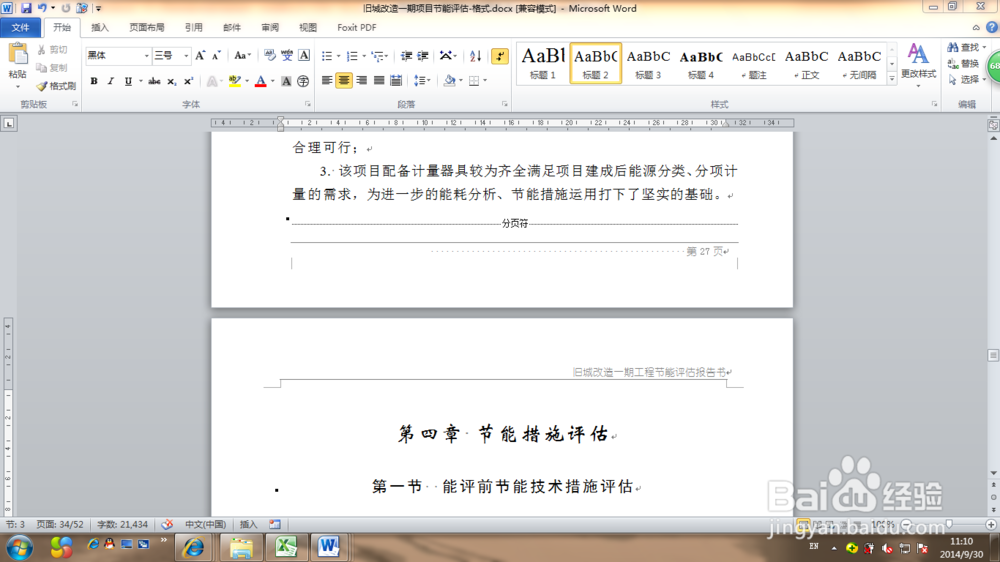Switch to the Insert (插入) tab

[99, 27]
